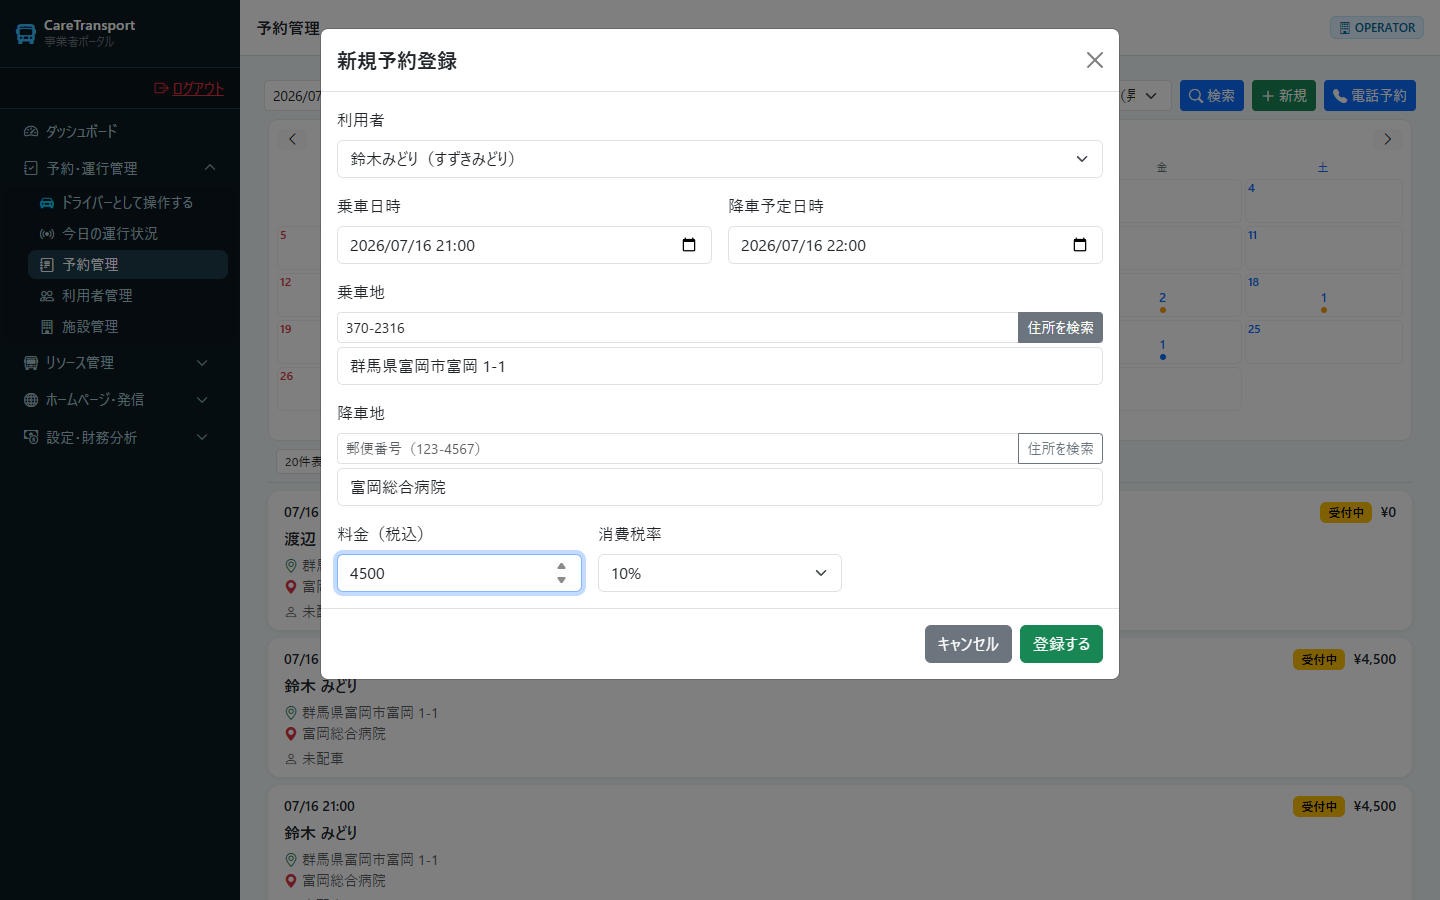Expand the ホームページ・発信 sidebar section
This screenshot has width=1440, height=900.
[x=120, y=399]
